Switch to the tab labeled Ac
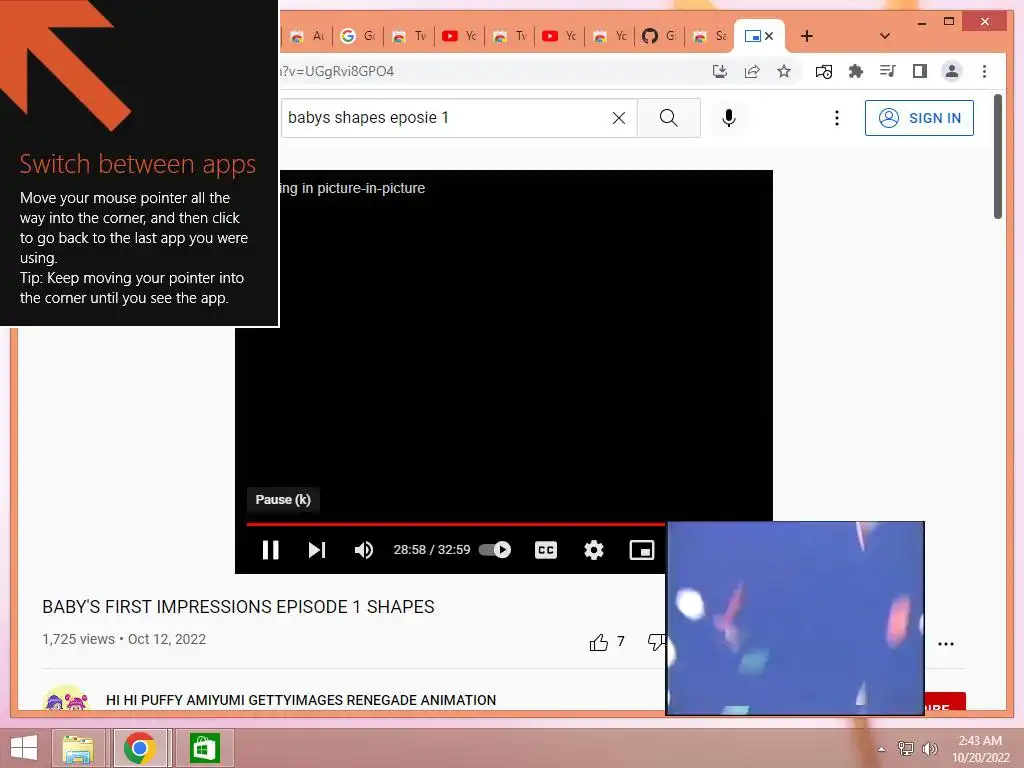The width and height of the screenshot is (1024, 768). coord(308,36)
